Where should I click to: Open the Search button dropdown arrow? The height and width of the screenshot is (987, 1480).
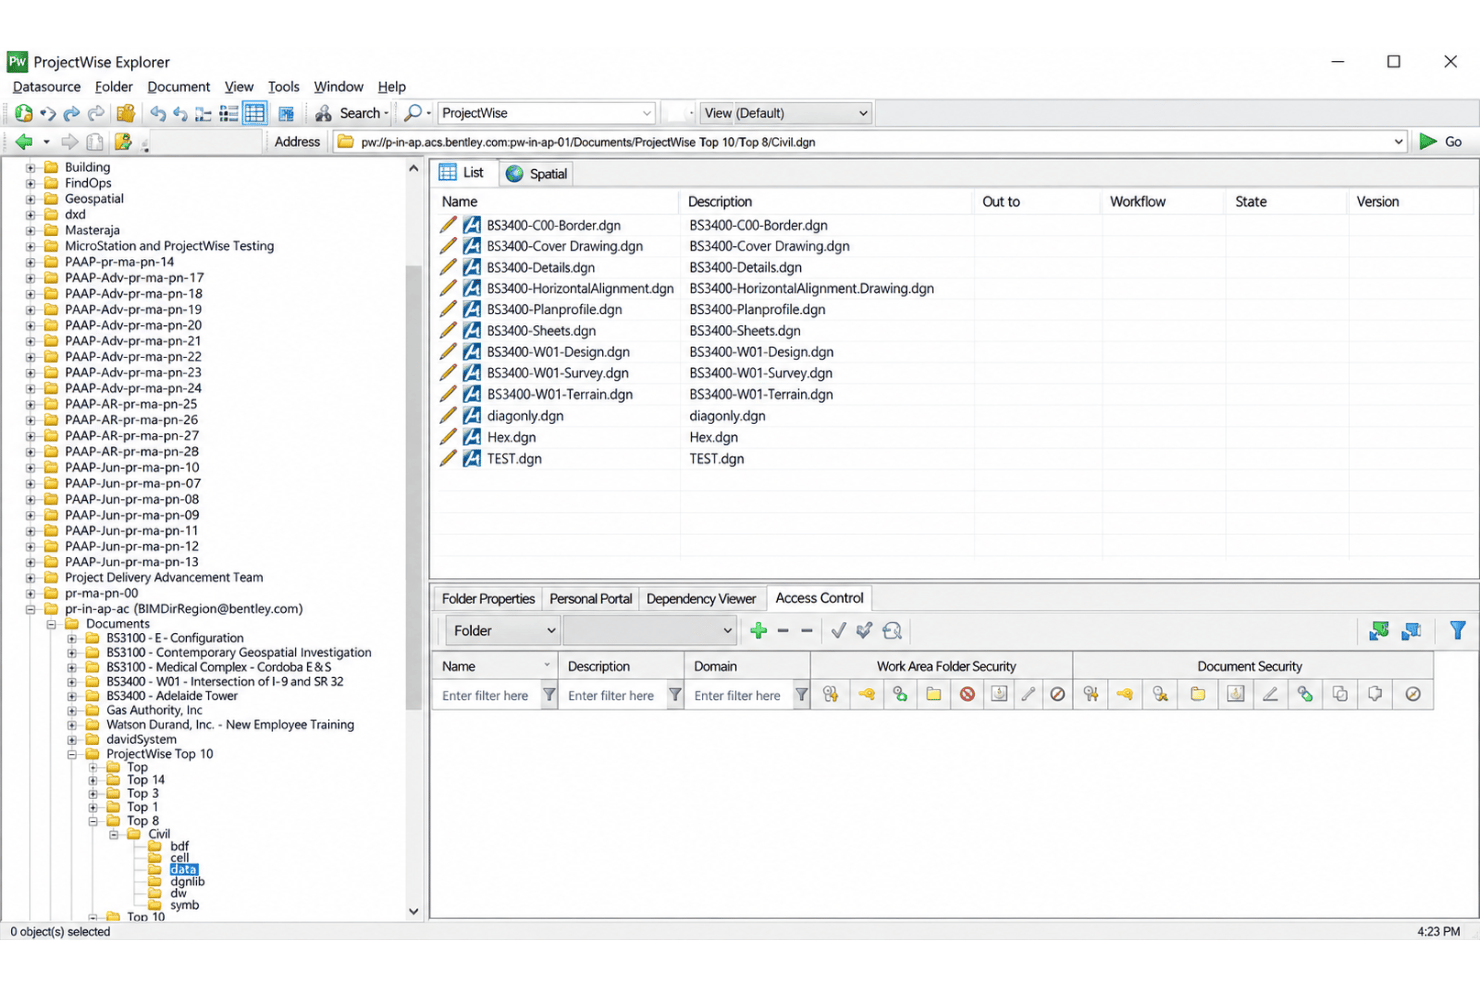point(386,113)
